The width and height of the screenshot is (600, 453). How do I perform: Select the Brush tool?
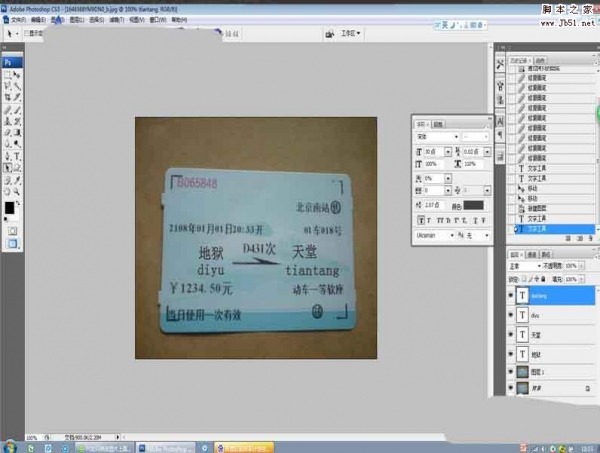[x=17, y=110]
